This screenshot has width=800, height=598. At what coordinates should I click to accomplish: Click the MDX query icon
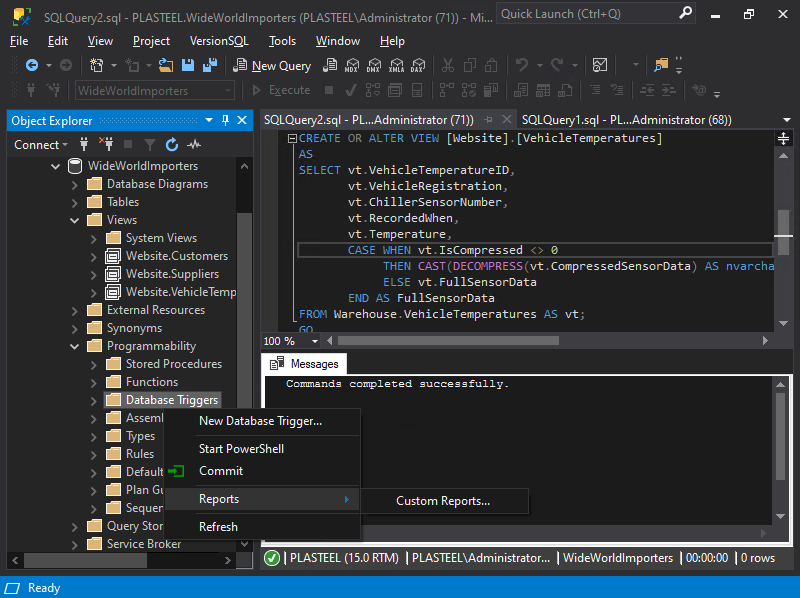coord(351,65)
